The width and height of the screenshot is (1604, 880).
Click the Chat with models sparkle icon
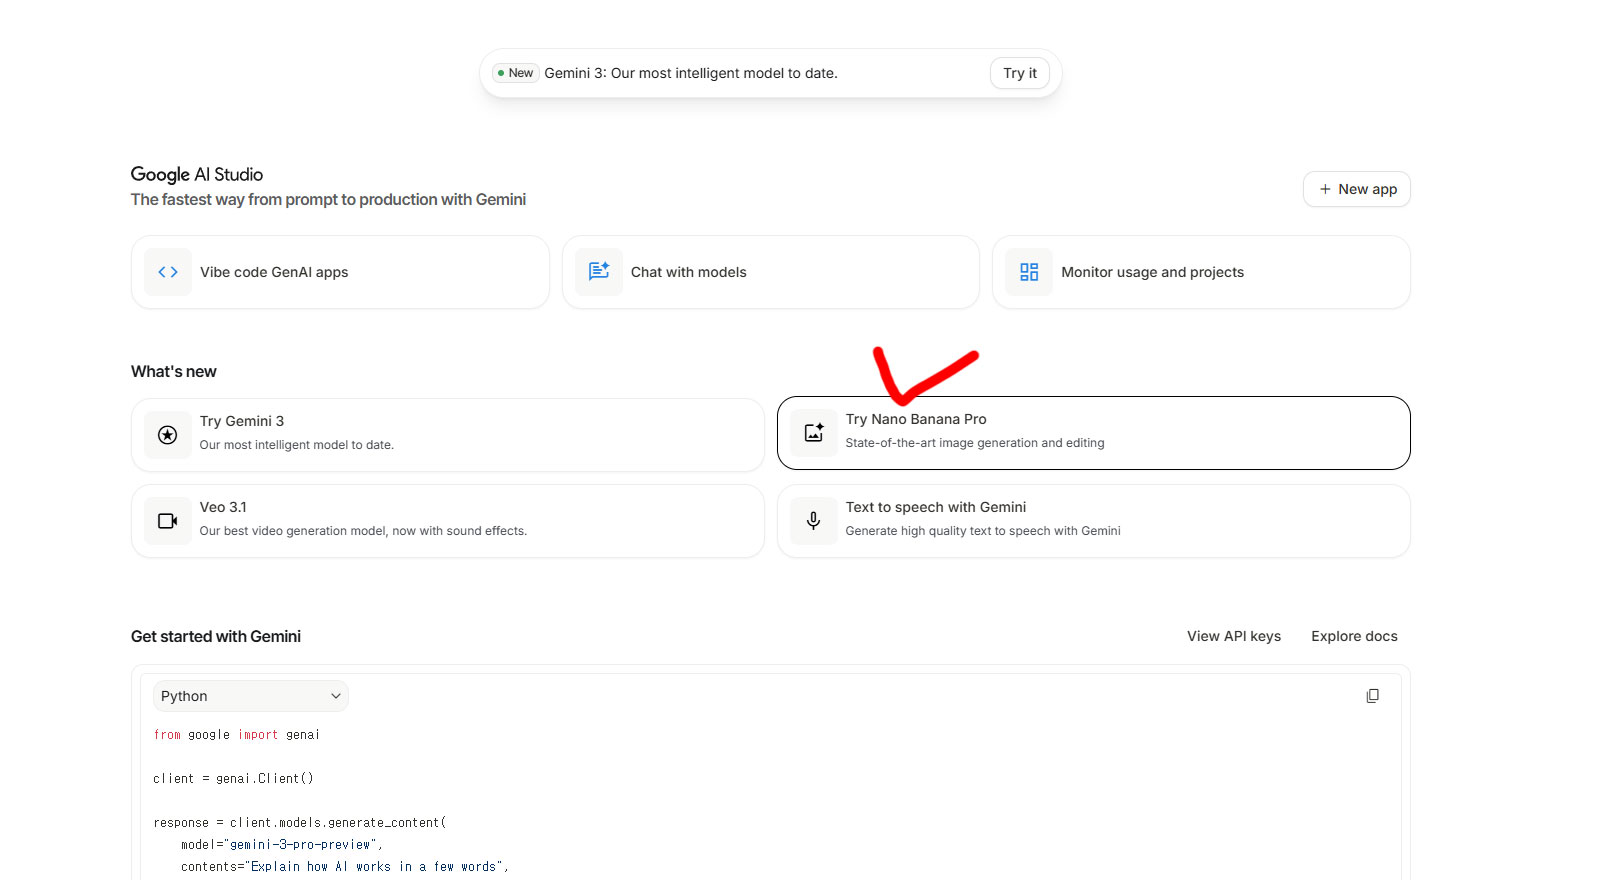[x=599, y=272]
